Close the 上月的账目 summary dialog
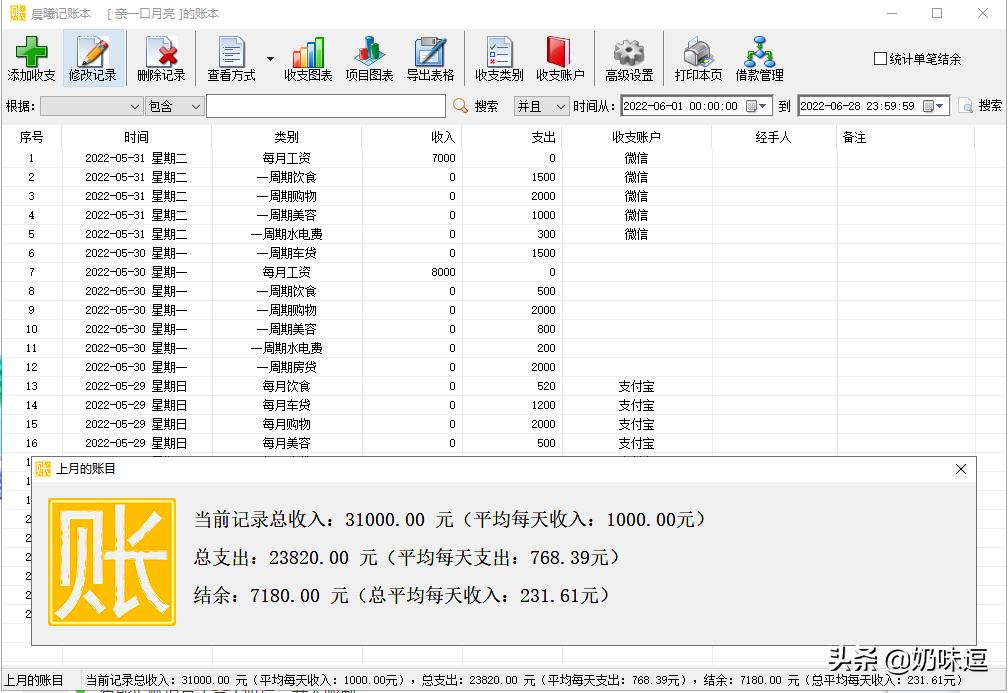1008x693 pixels. pyautogui.click(x=961, y=469)
